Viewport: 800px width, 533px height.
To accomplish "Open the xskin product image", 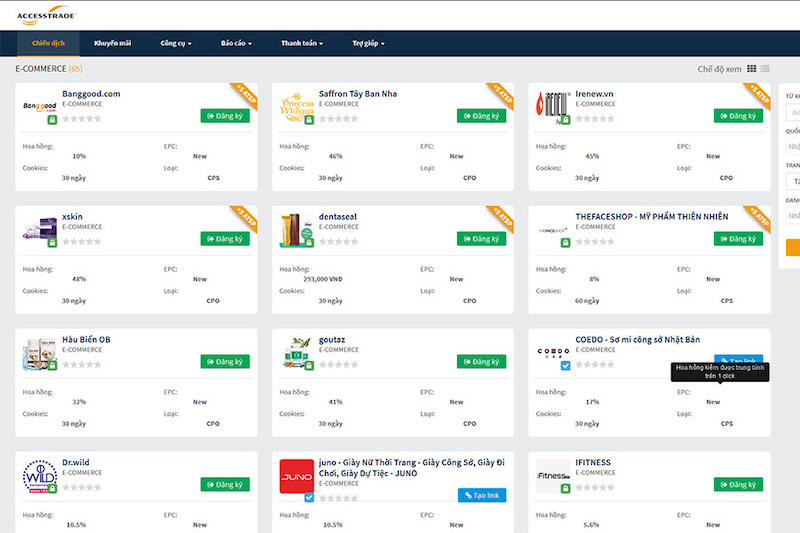I will pyautogui.click(x=40, y=230).
